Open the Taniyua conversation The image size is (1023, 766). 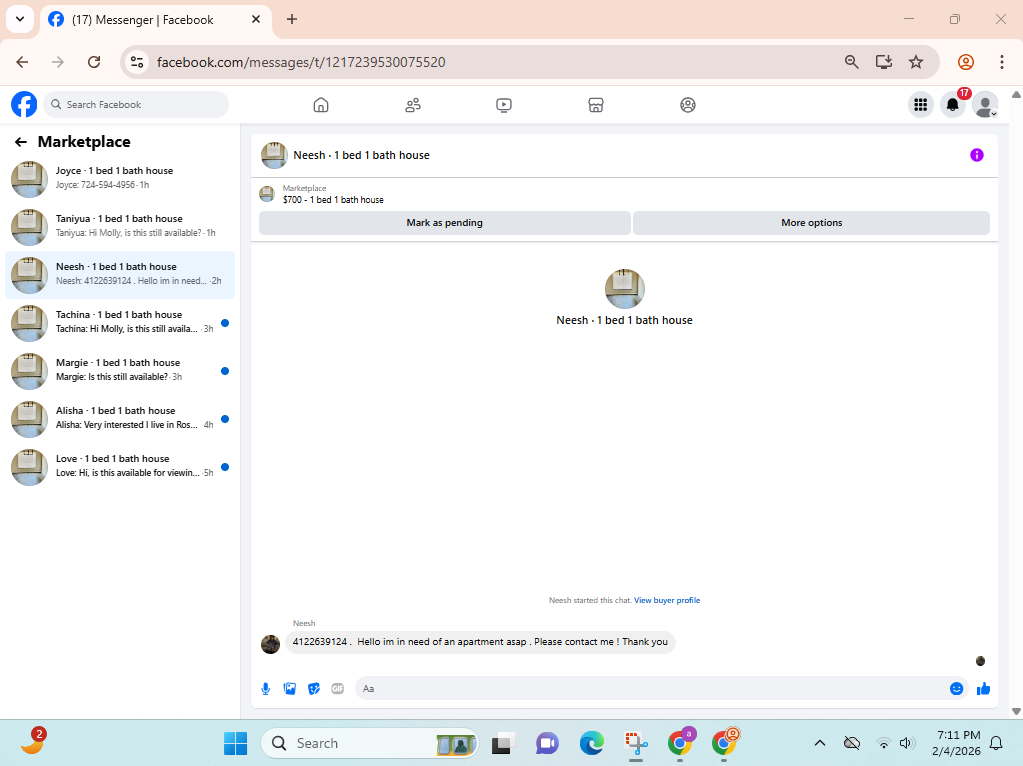point(120,227)
